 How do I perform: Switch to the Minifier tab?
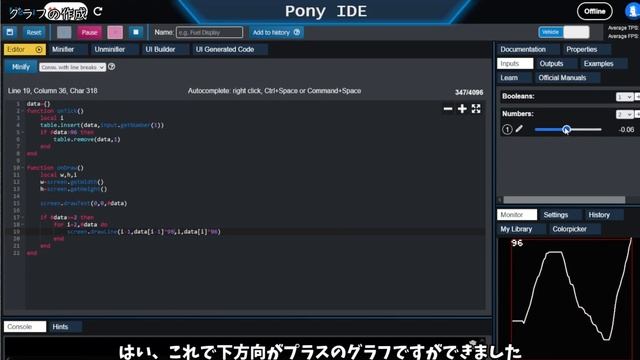(x=68, y=49)
